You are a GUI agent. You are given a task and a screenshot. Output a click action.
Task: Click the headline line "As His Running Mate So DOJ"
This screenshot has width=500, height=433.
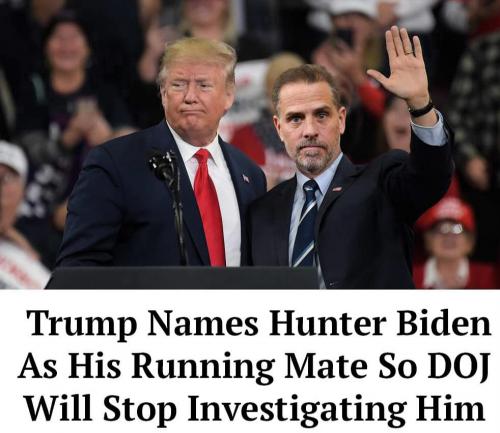(253, 366)
